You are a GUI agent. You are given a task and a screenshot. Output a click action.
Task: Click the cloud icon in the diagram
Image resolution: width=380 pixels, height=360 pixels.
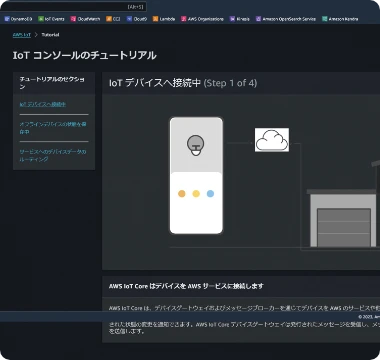[x=272, y=140]
